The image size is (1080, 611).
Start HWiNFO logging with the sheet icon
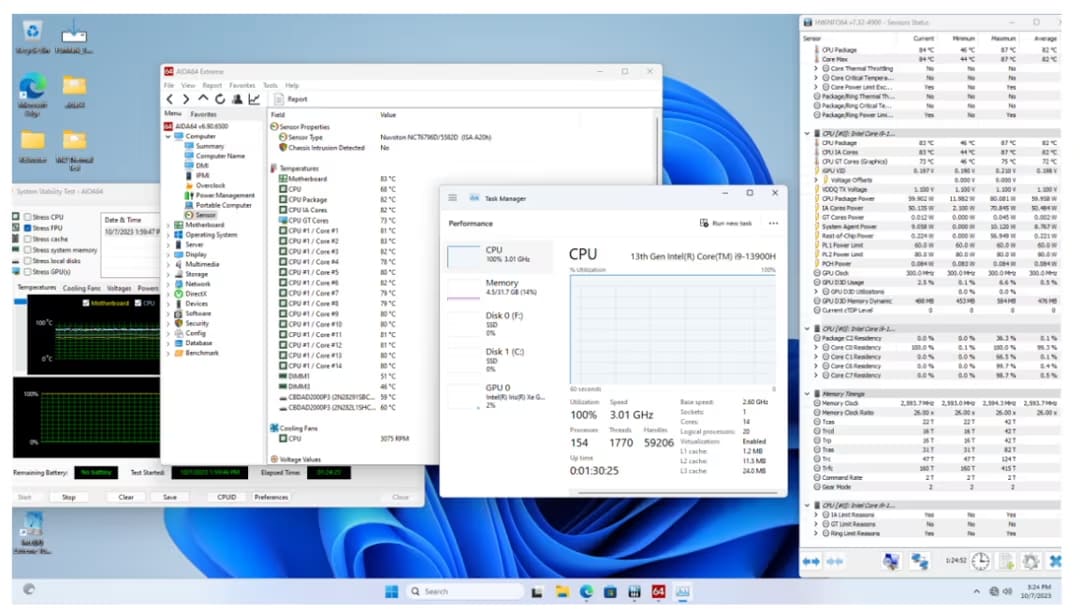pos(1007,561)
